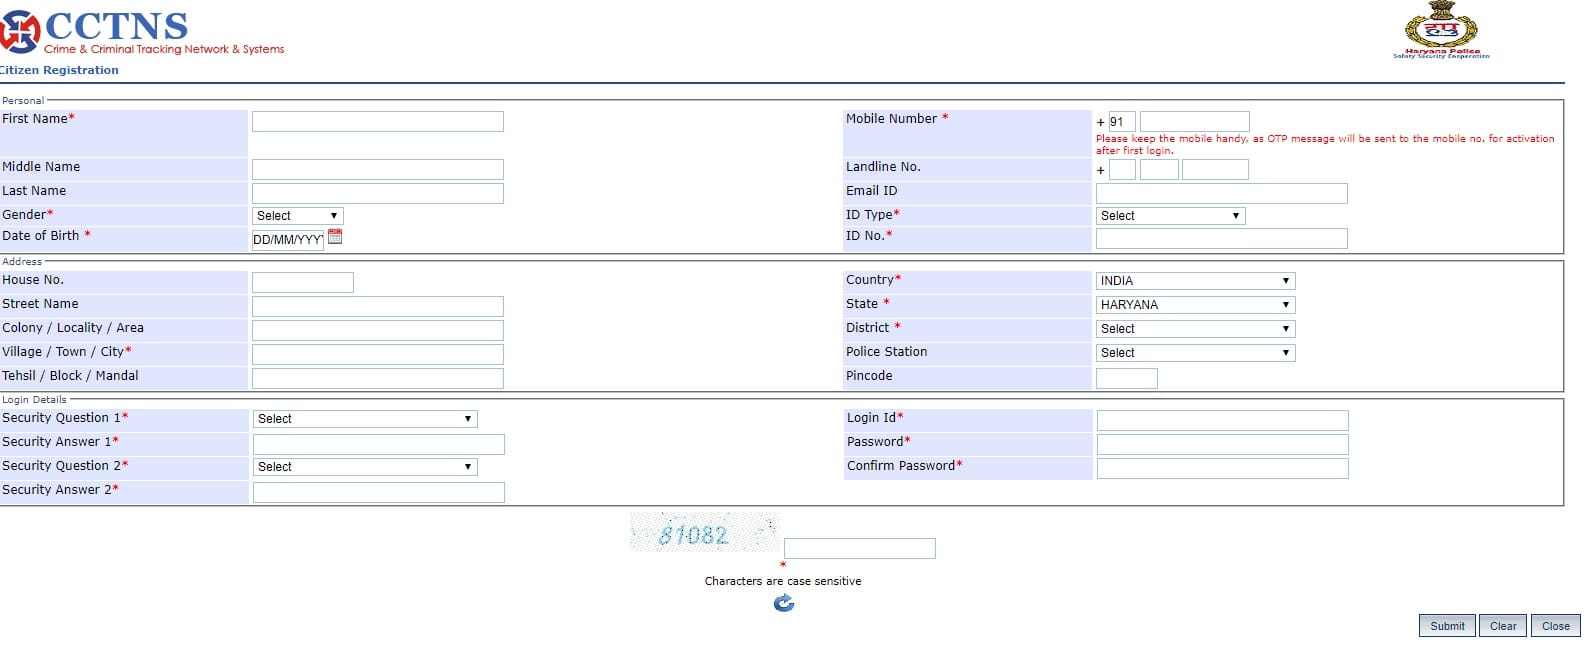Focus the Login Id field
Image resolution: width=1593 pixels, height=651 pixels.
[x=1222, y=421]
